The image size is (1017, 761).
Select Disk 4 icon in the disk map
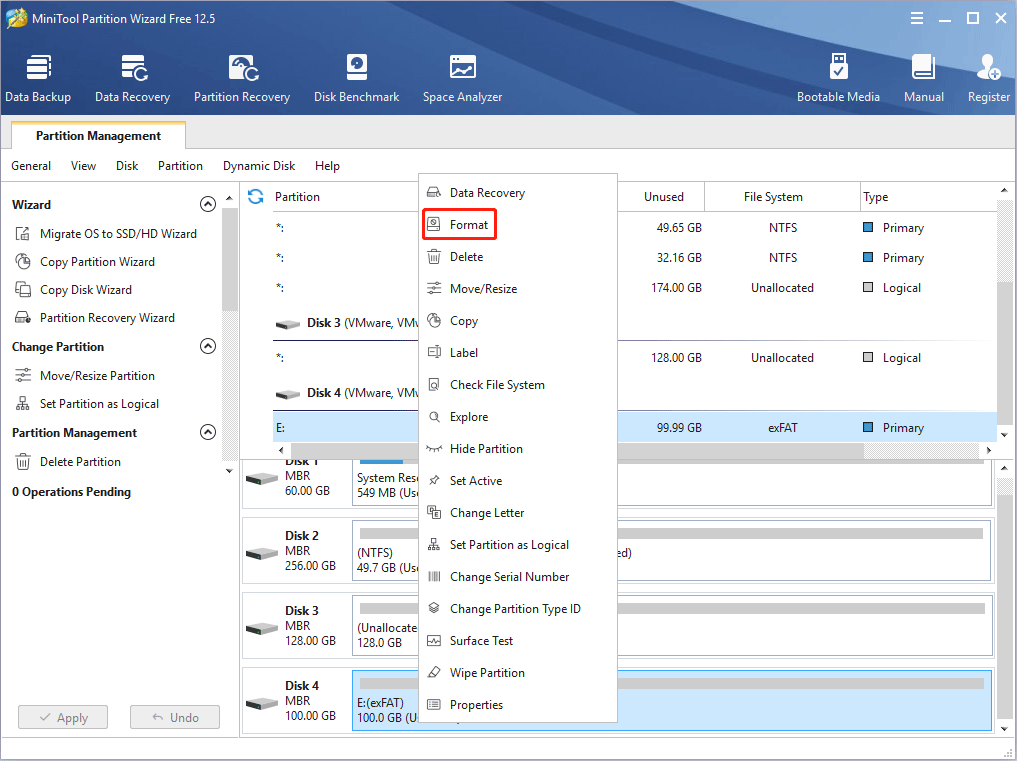click(x=262, y=703)
